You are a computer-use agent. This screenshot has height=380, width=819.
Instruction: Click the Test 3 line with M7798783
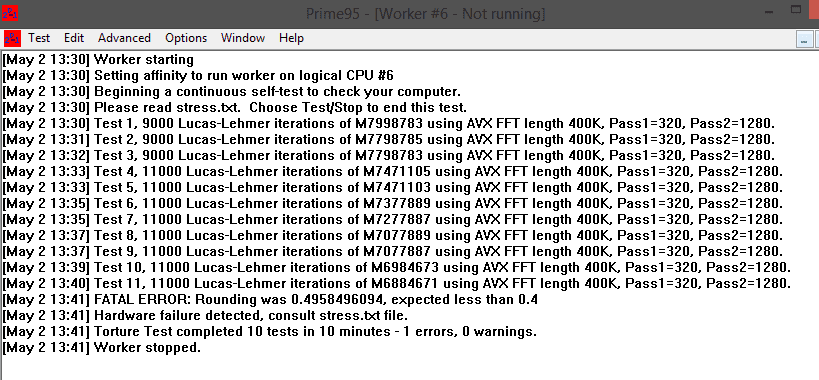[x=389, y=156]
